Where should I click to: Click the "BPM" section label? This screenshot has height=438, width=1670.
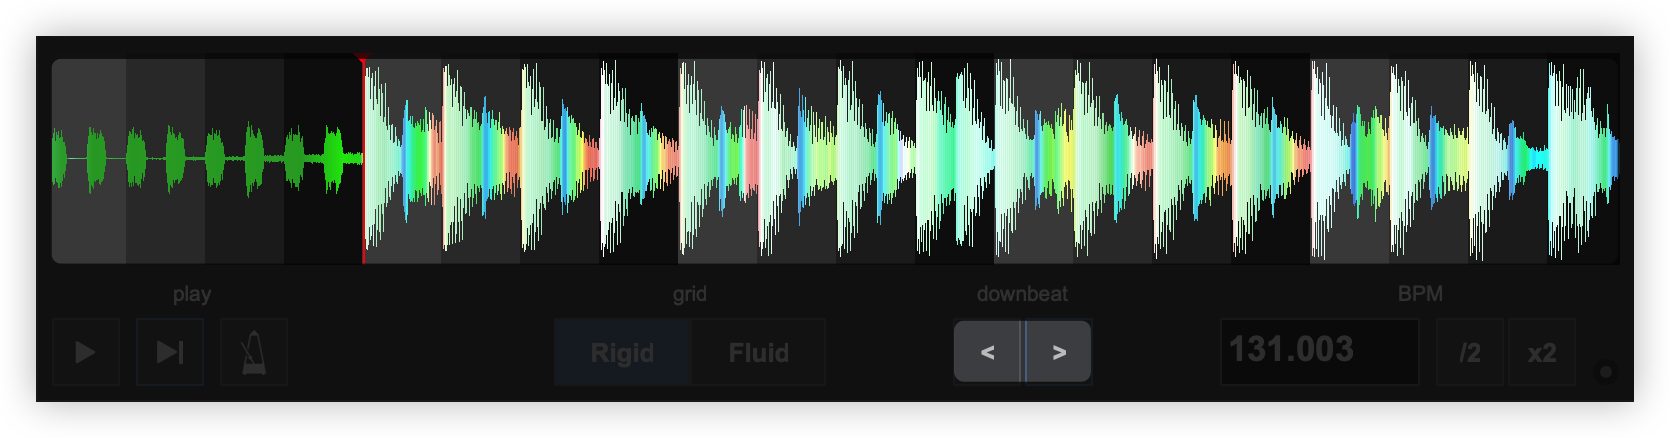tap(1420, 294)
